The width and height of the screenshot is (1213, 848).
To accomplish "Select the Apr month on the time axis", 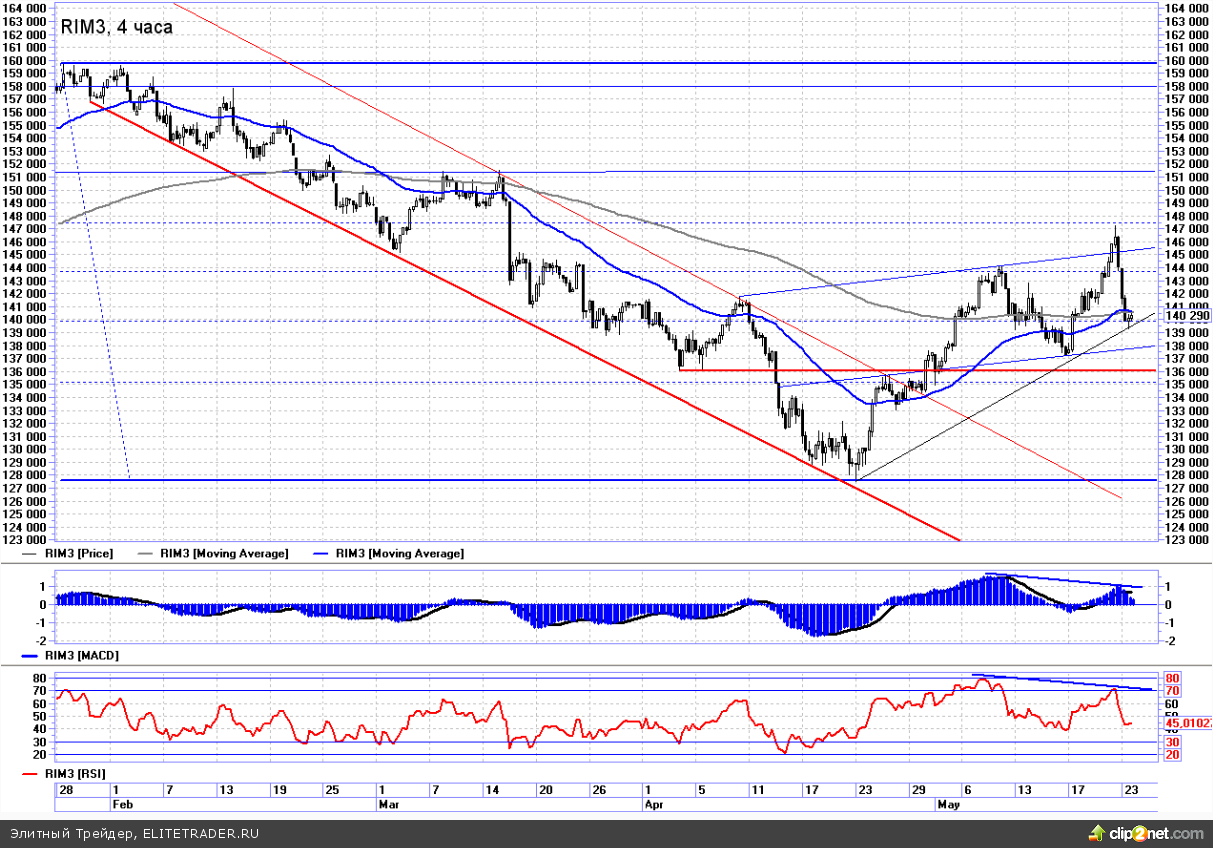I will [654, 803].
